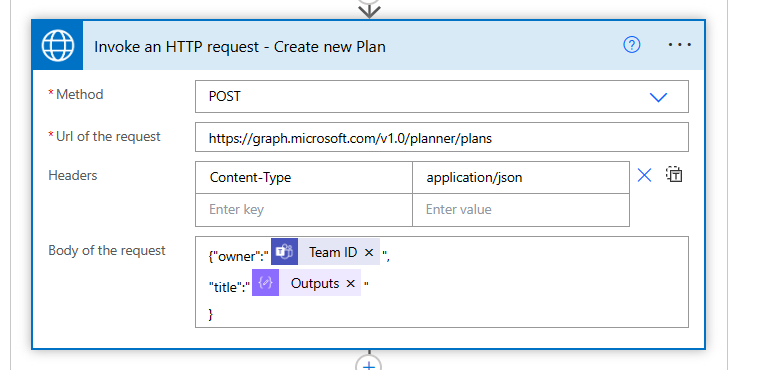Remove the Outputs dynamic token

click(x=350, y=283)
